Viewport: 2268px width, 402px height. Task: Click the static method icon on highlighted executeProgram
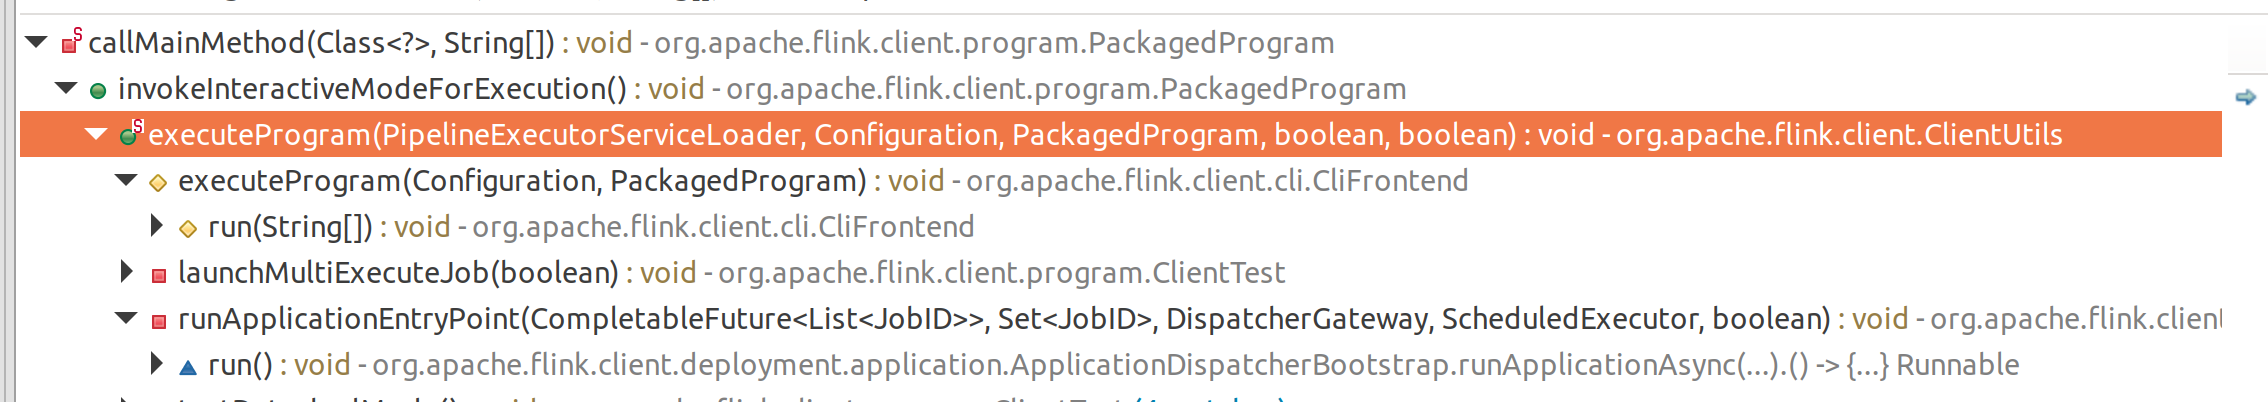[x=131, y=134]
